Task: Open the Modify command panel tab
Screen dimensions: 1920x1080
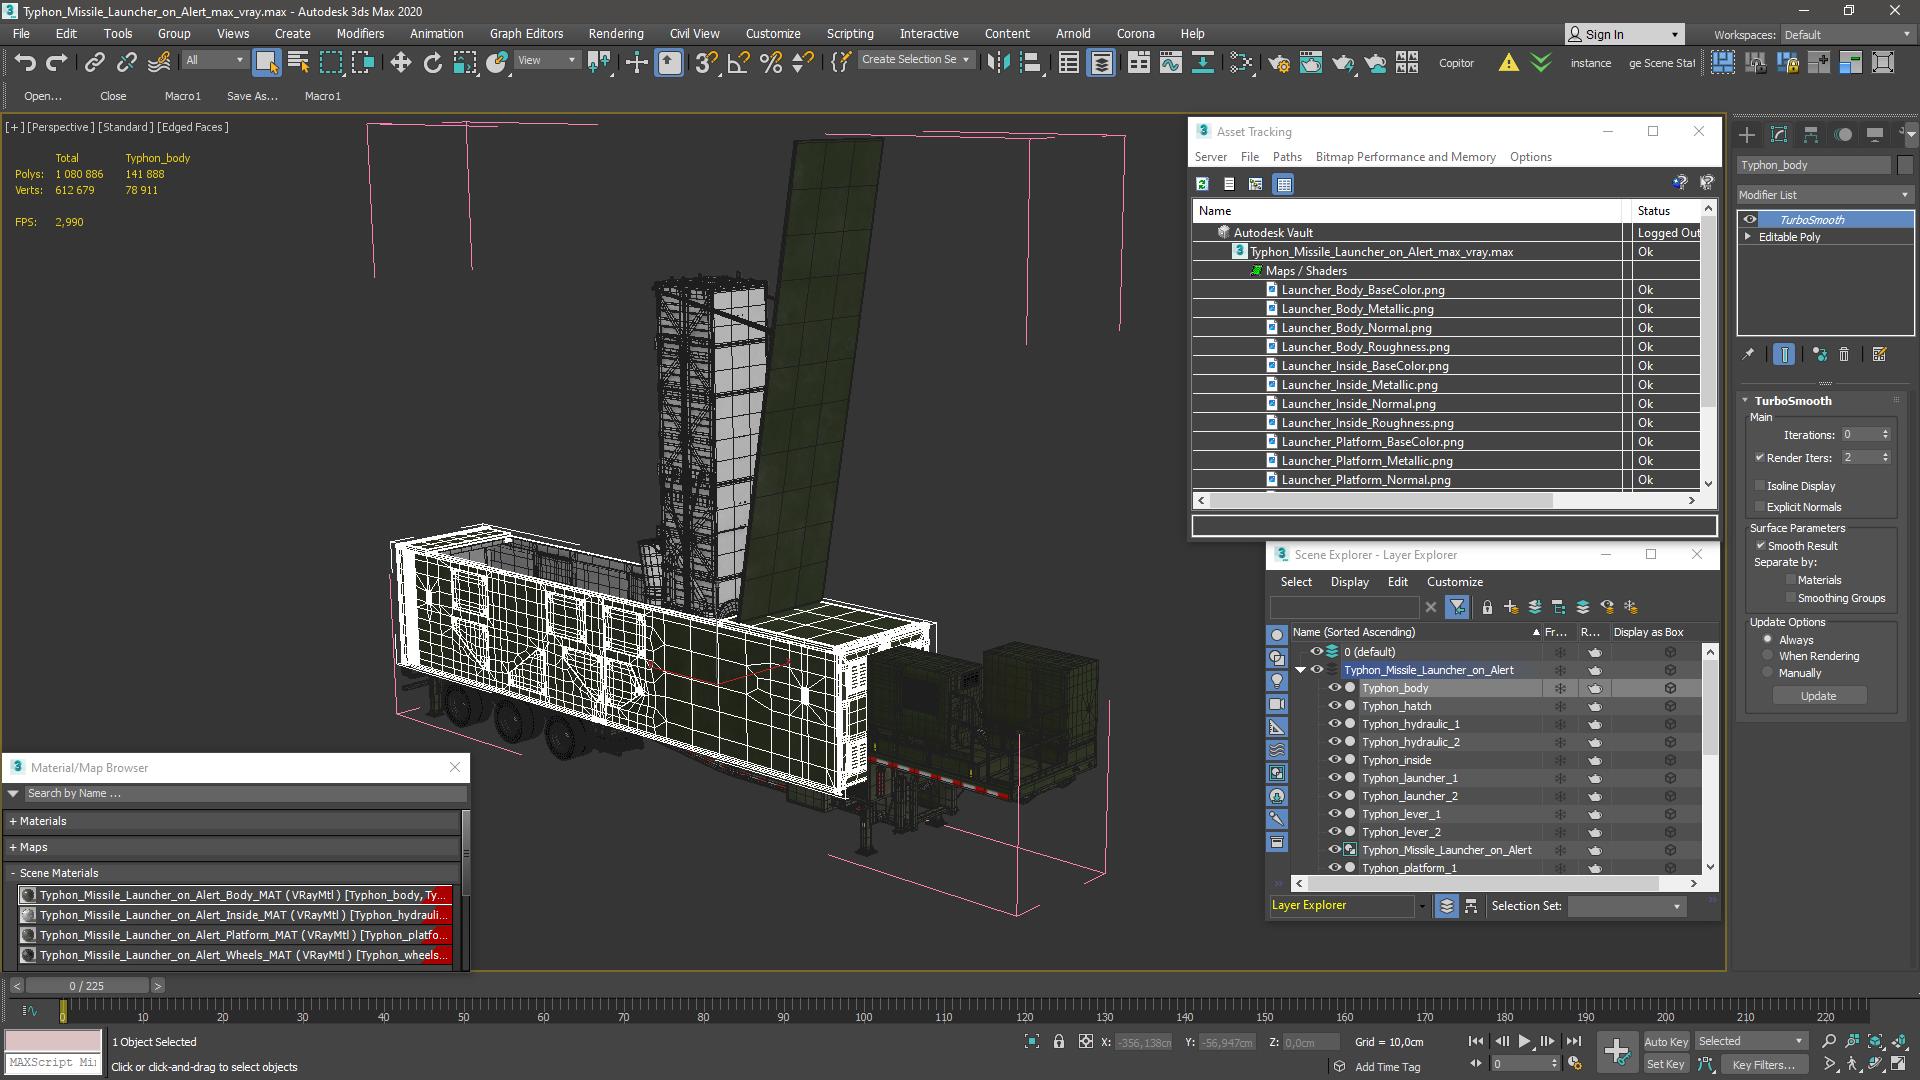Action: pyautogui.click(x=1779, y=134)
